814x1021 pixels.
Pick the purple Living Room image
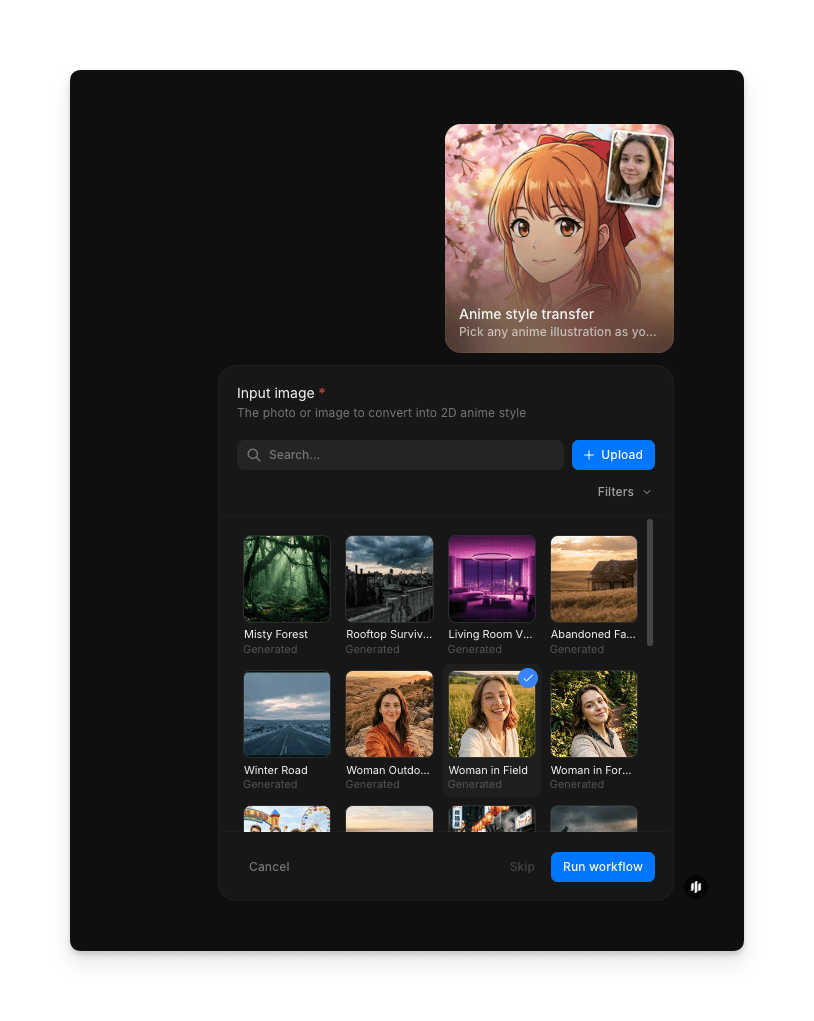click(491, 579)
